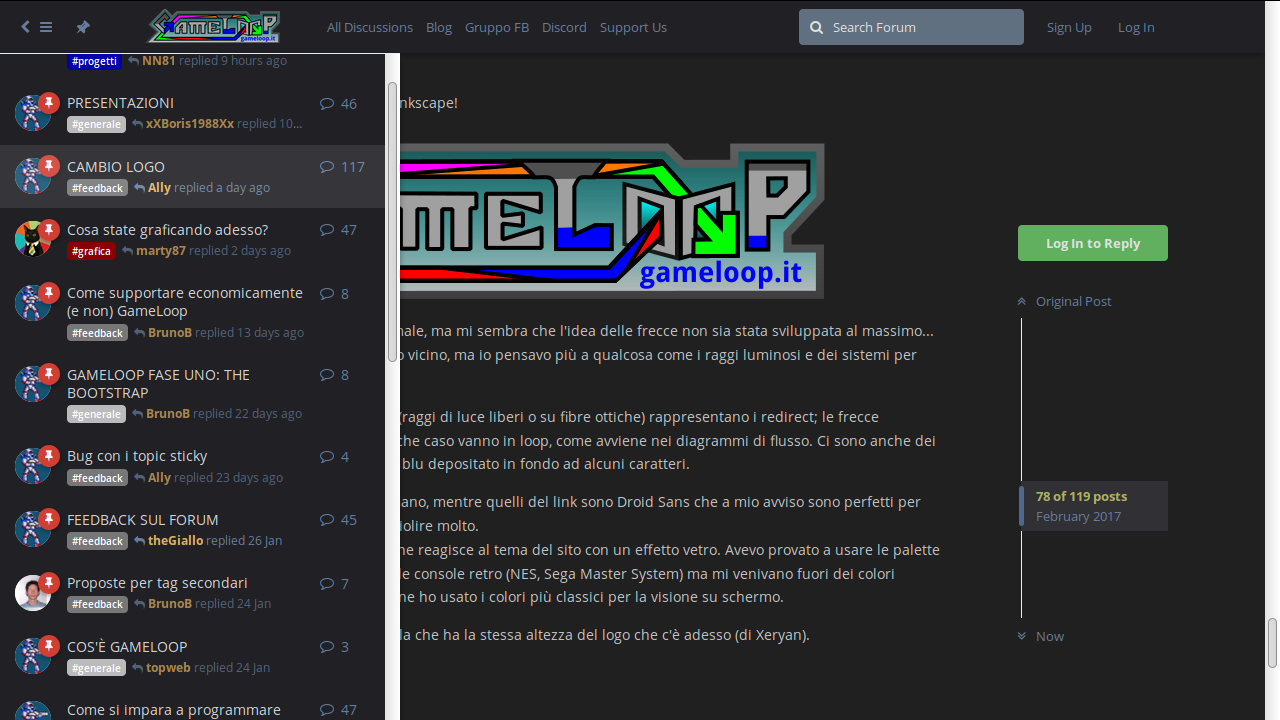
Task: Click username marty87
Action: 161,251
